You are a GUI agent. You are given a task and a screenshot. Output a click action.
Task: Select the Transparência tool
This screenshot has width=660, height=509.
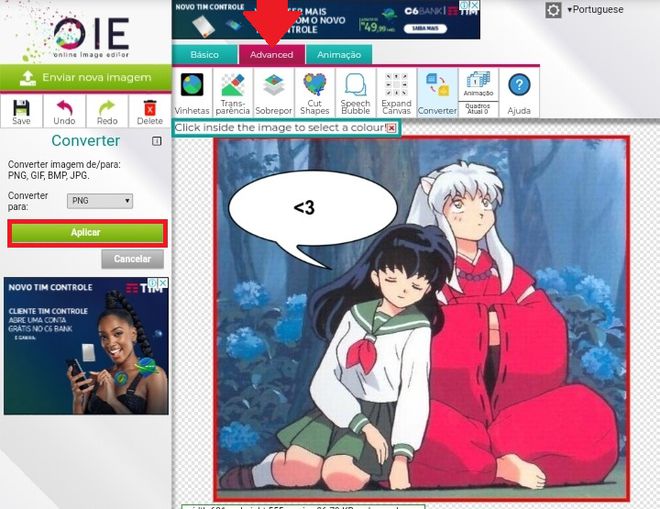point(232,93)
